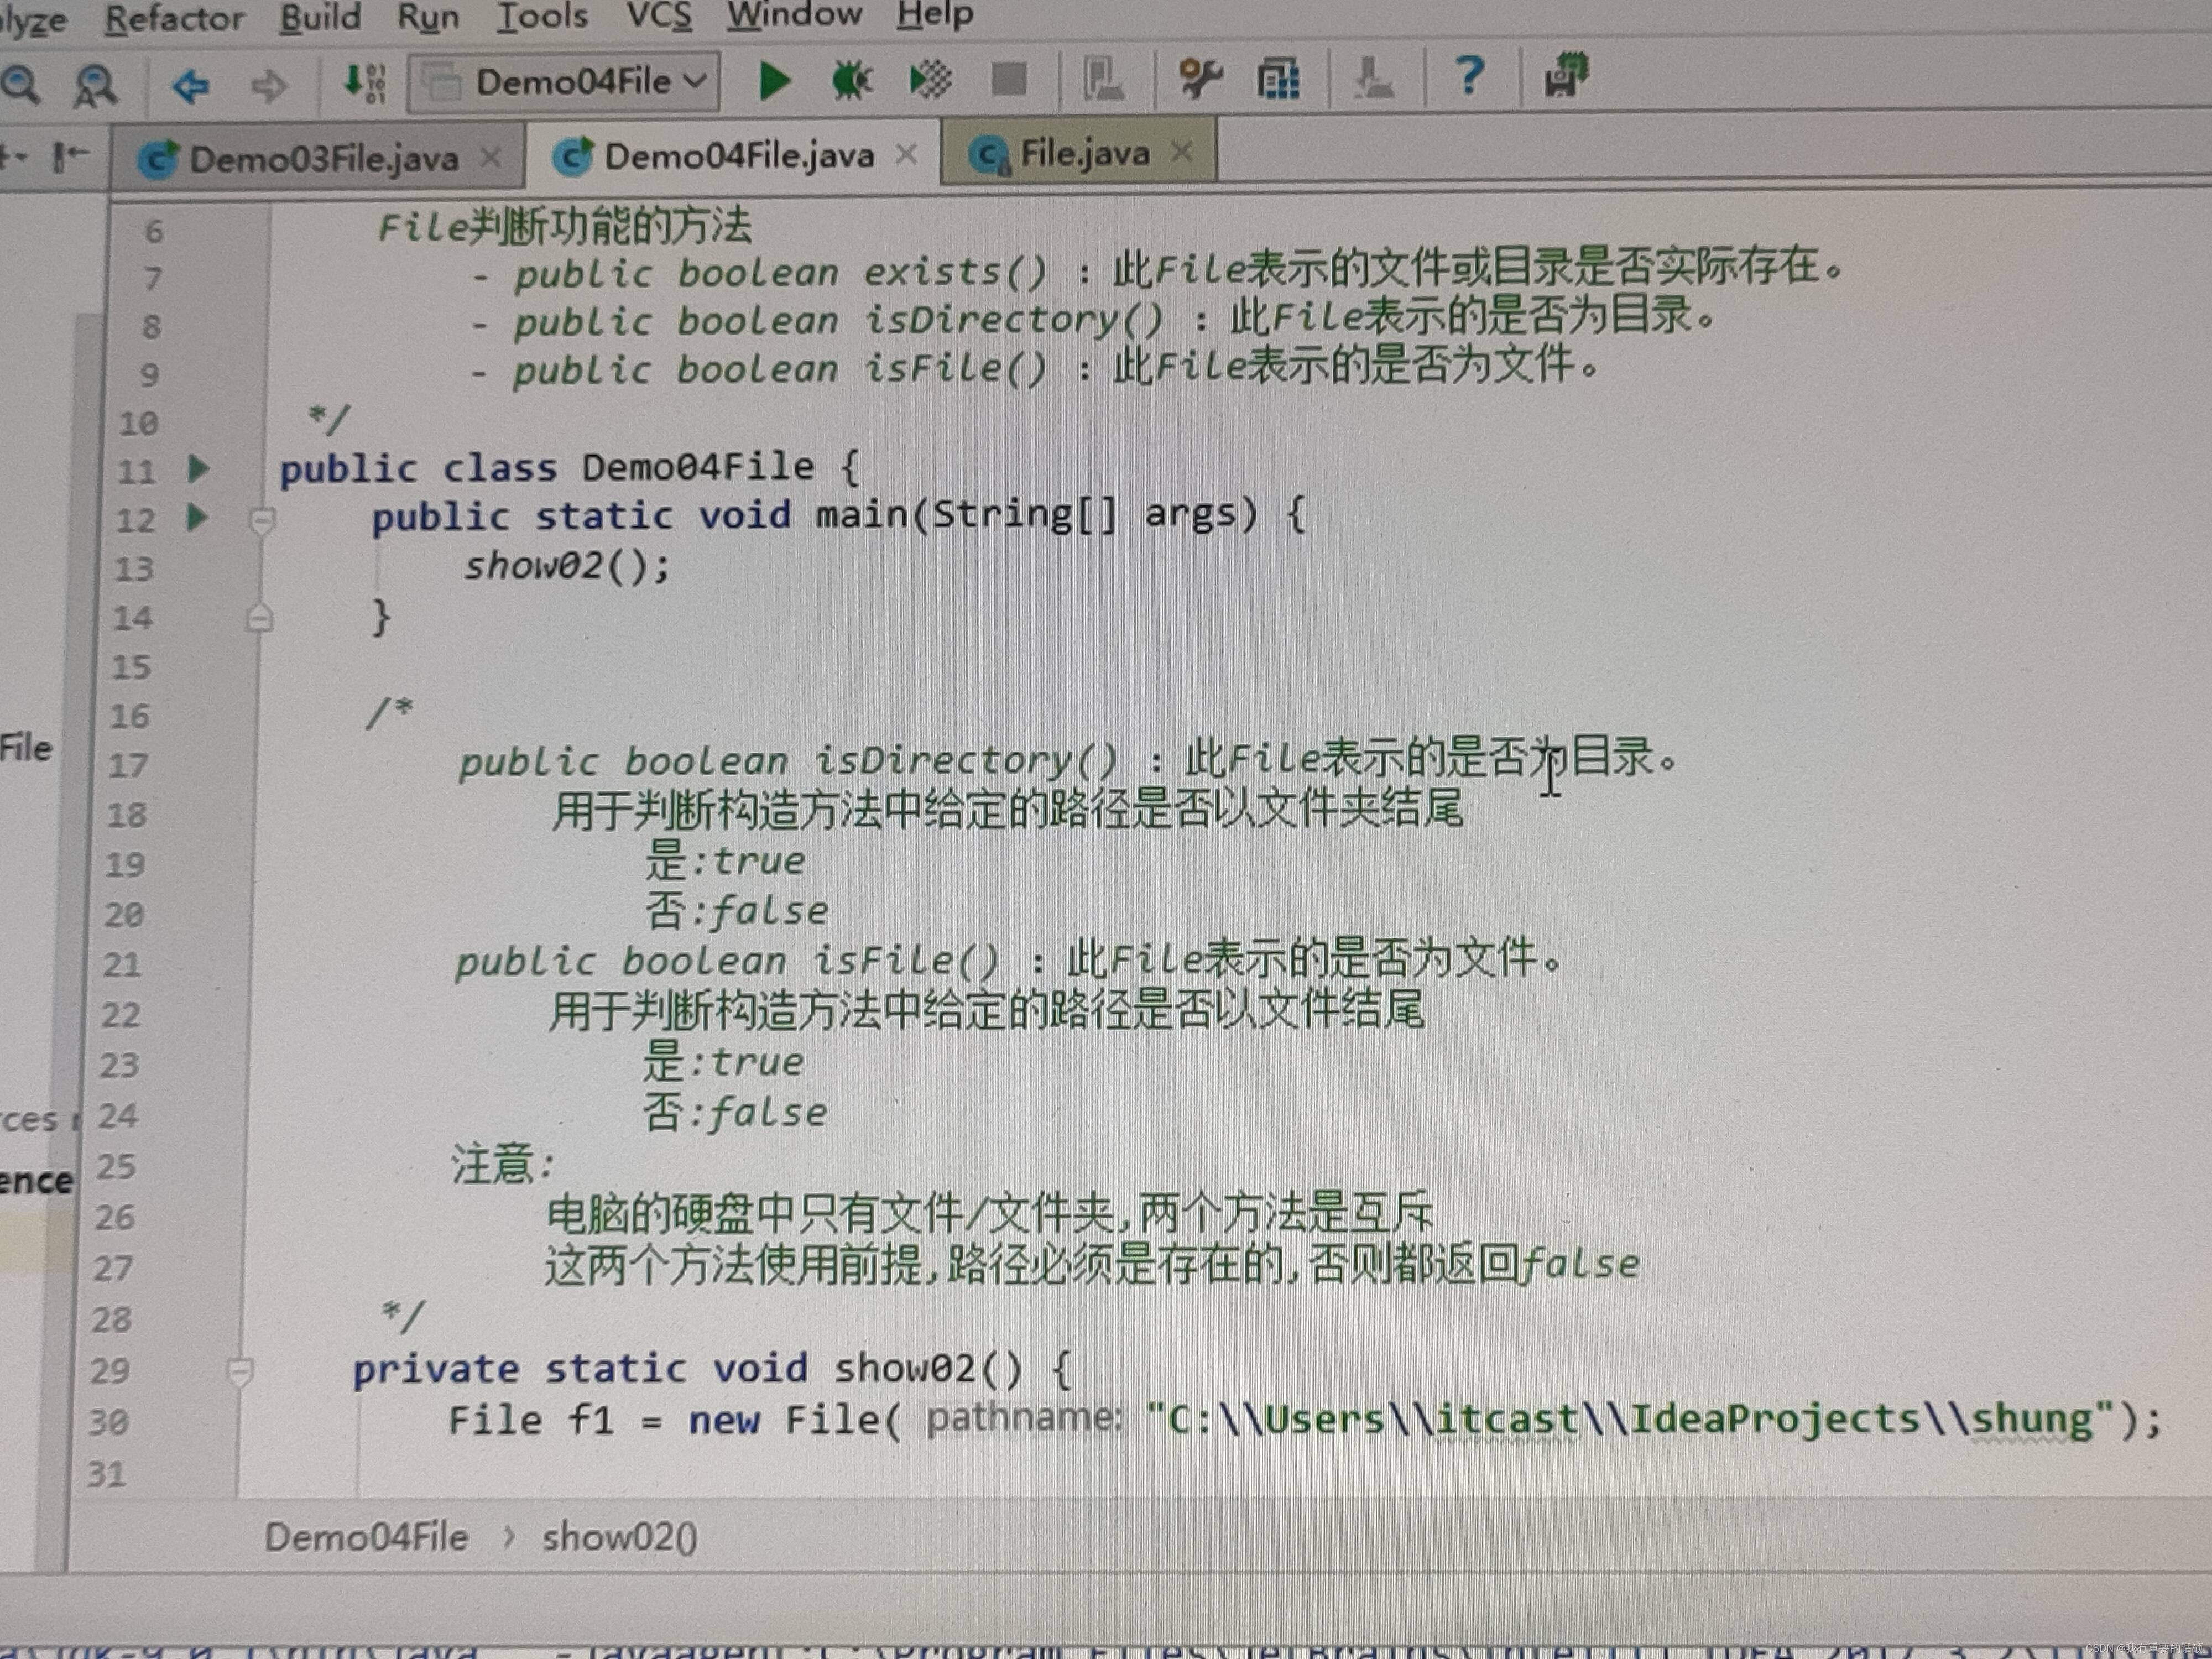Open Project Structure icon

(1278, 78)
